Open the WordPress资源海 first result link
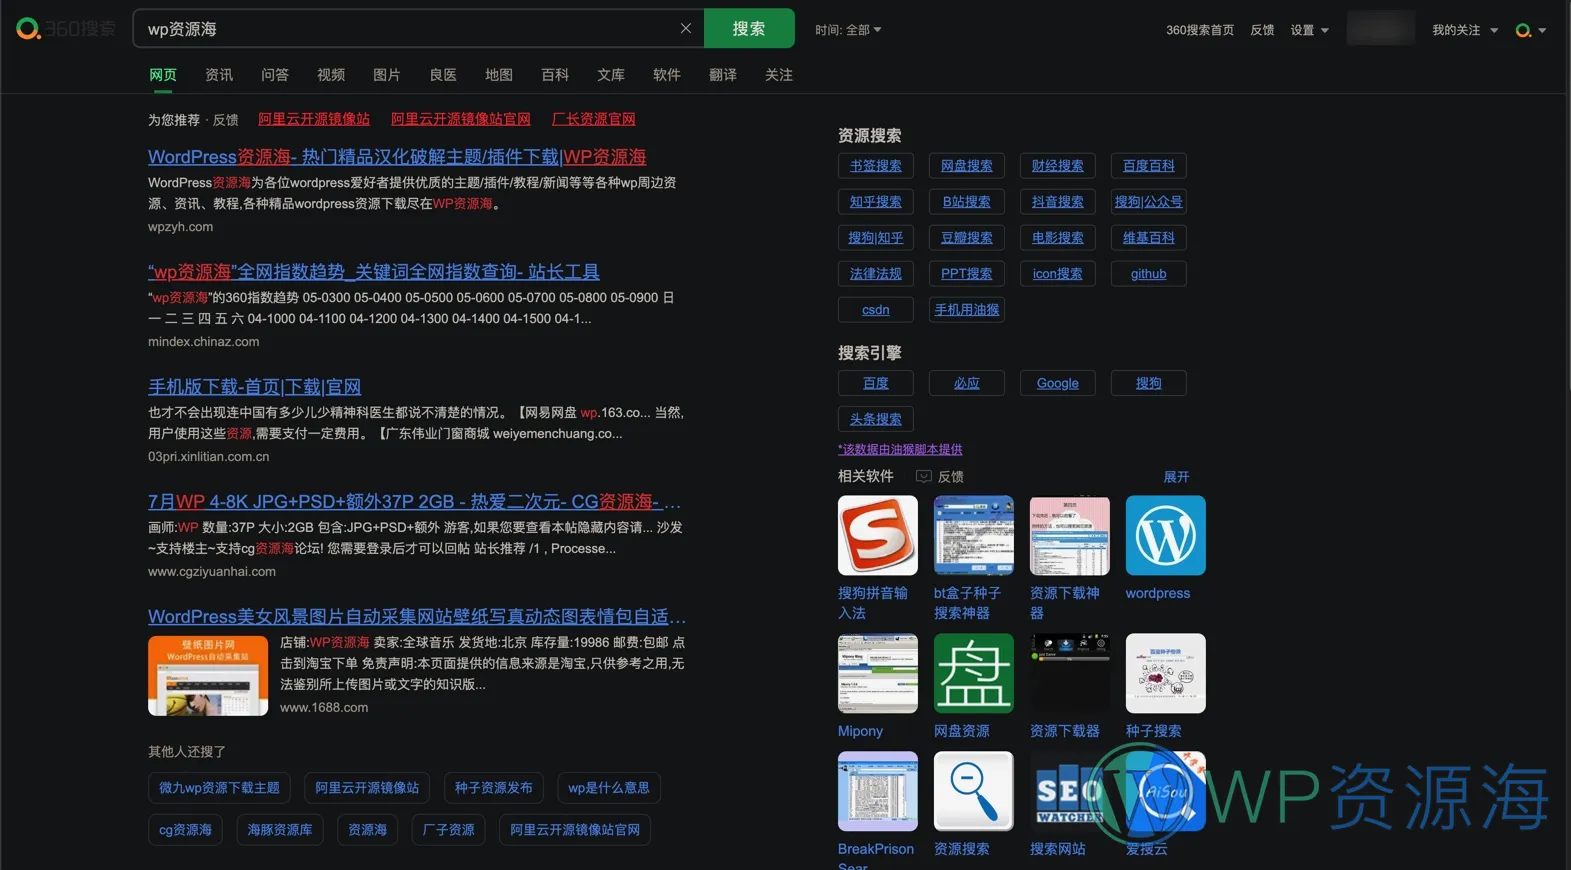Image resolution: width=1571 pixels, height=870 pixels. (397, 157)
